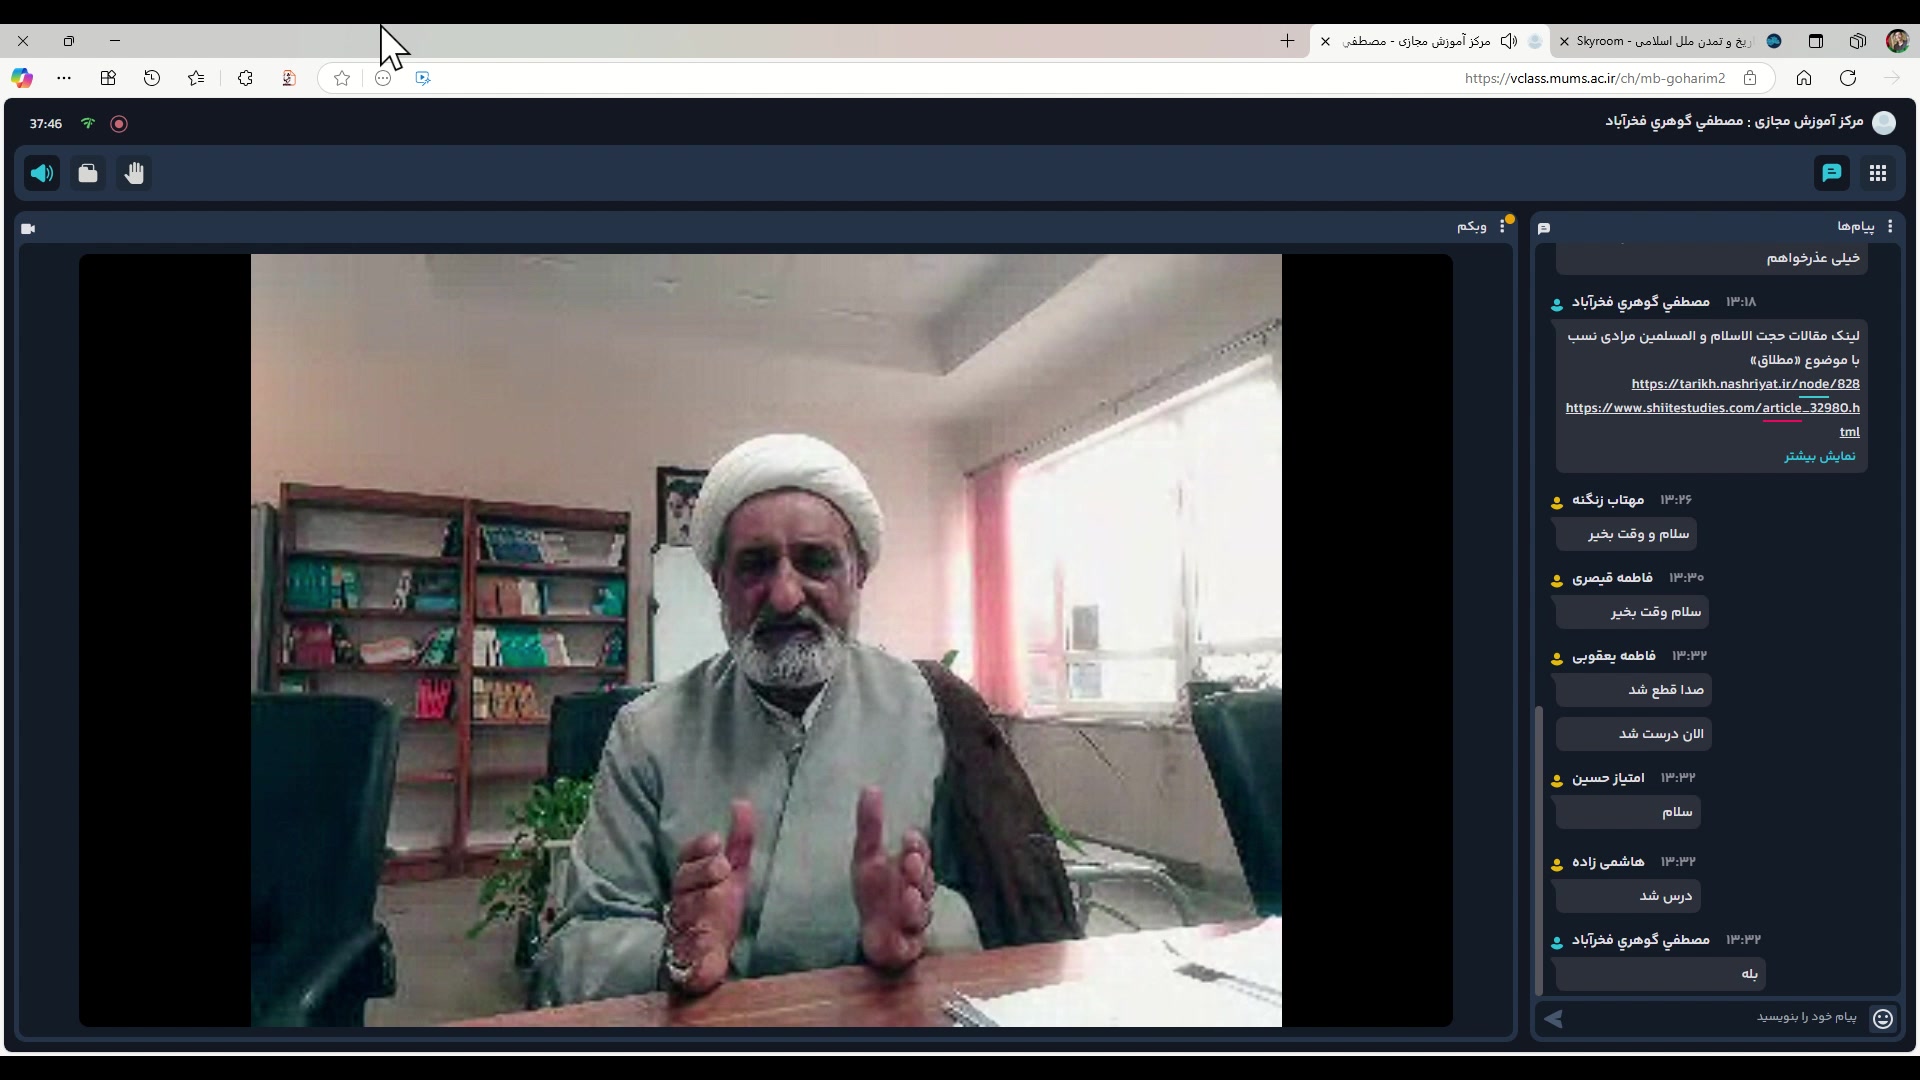Raise hand in the class
Image resolution: width=1920 pixels, height=1080 pixels.
pos(134,174)
